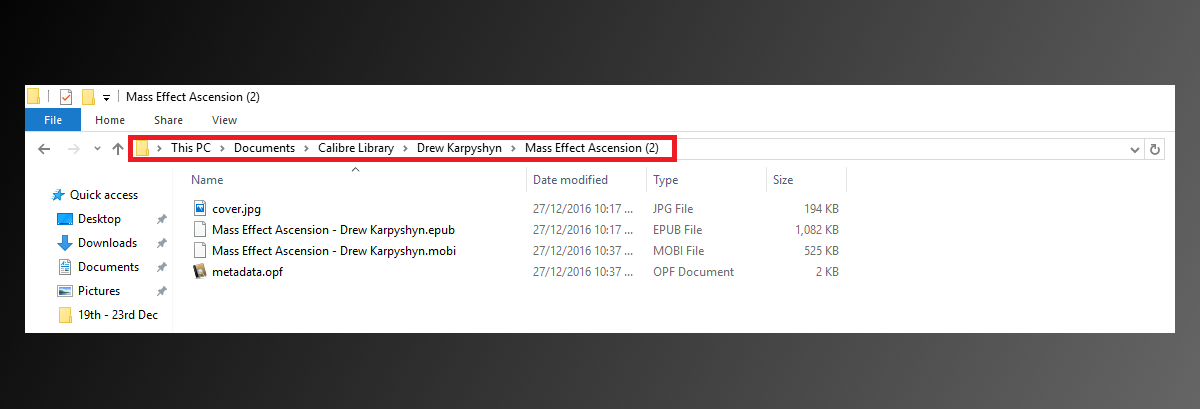This screenshot has width=1200, height=409.
Task: Open the recent locations dropdown arrow
Action: [x=97, y=149]
